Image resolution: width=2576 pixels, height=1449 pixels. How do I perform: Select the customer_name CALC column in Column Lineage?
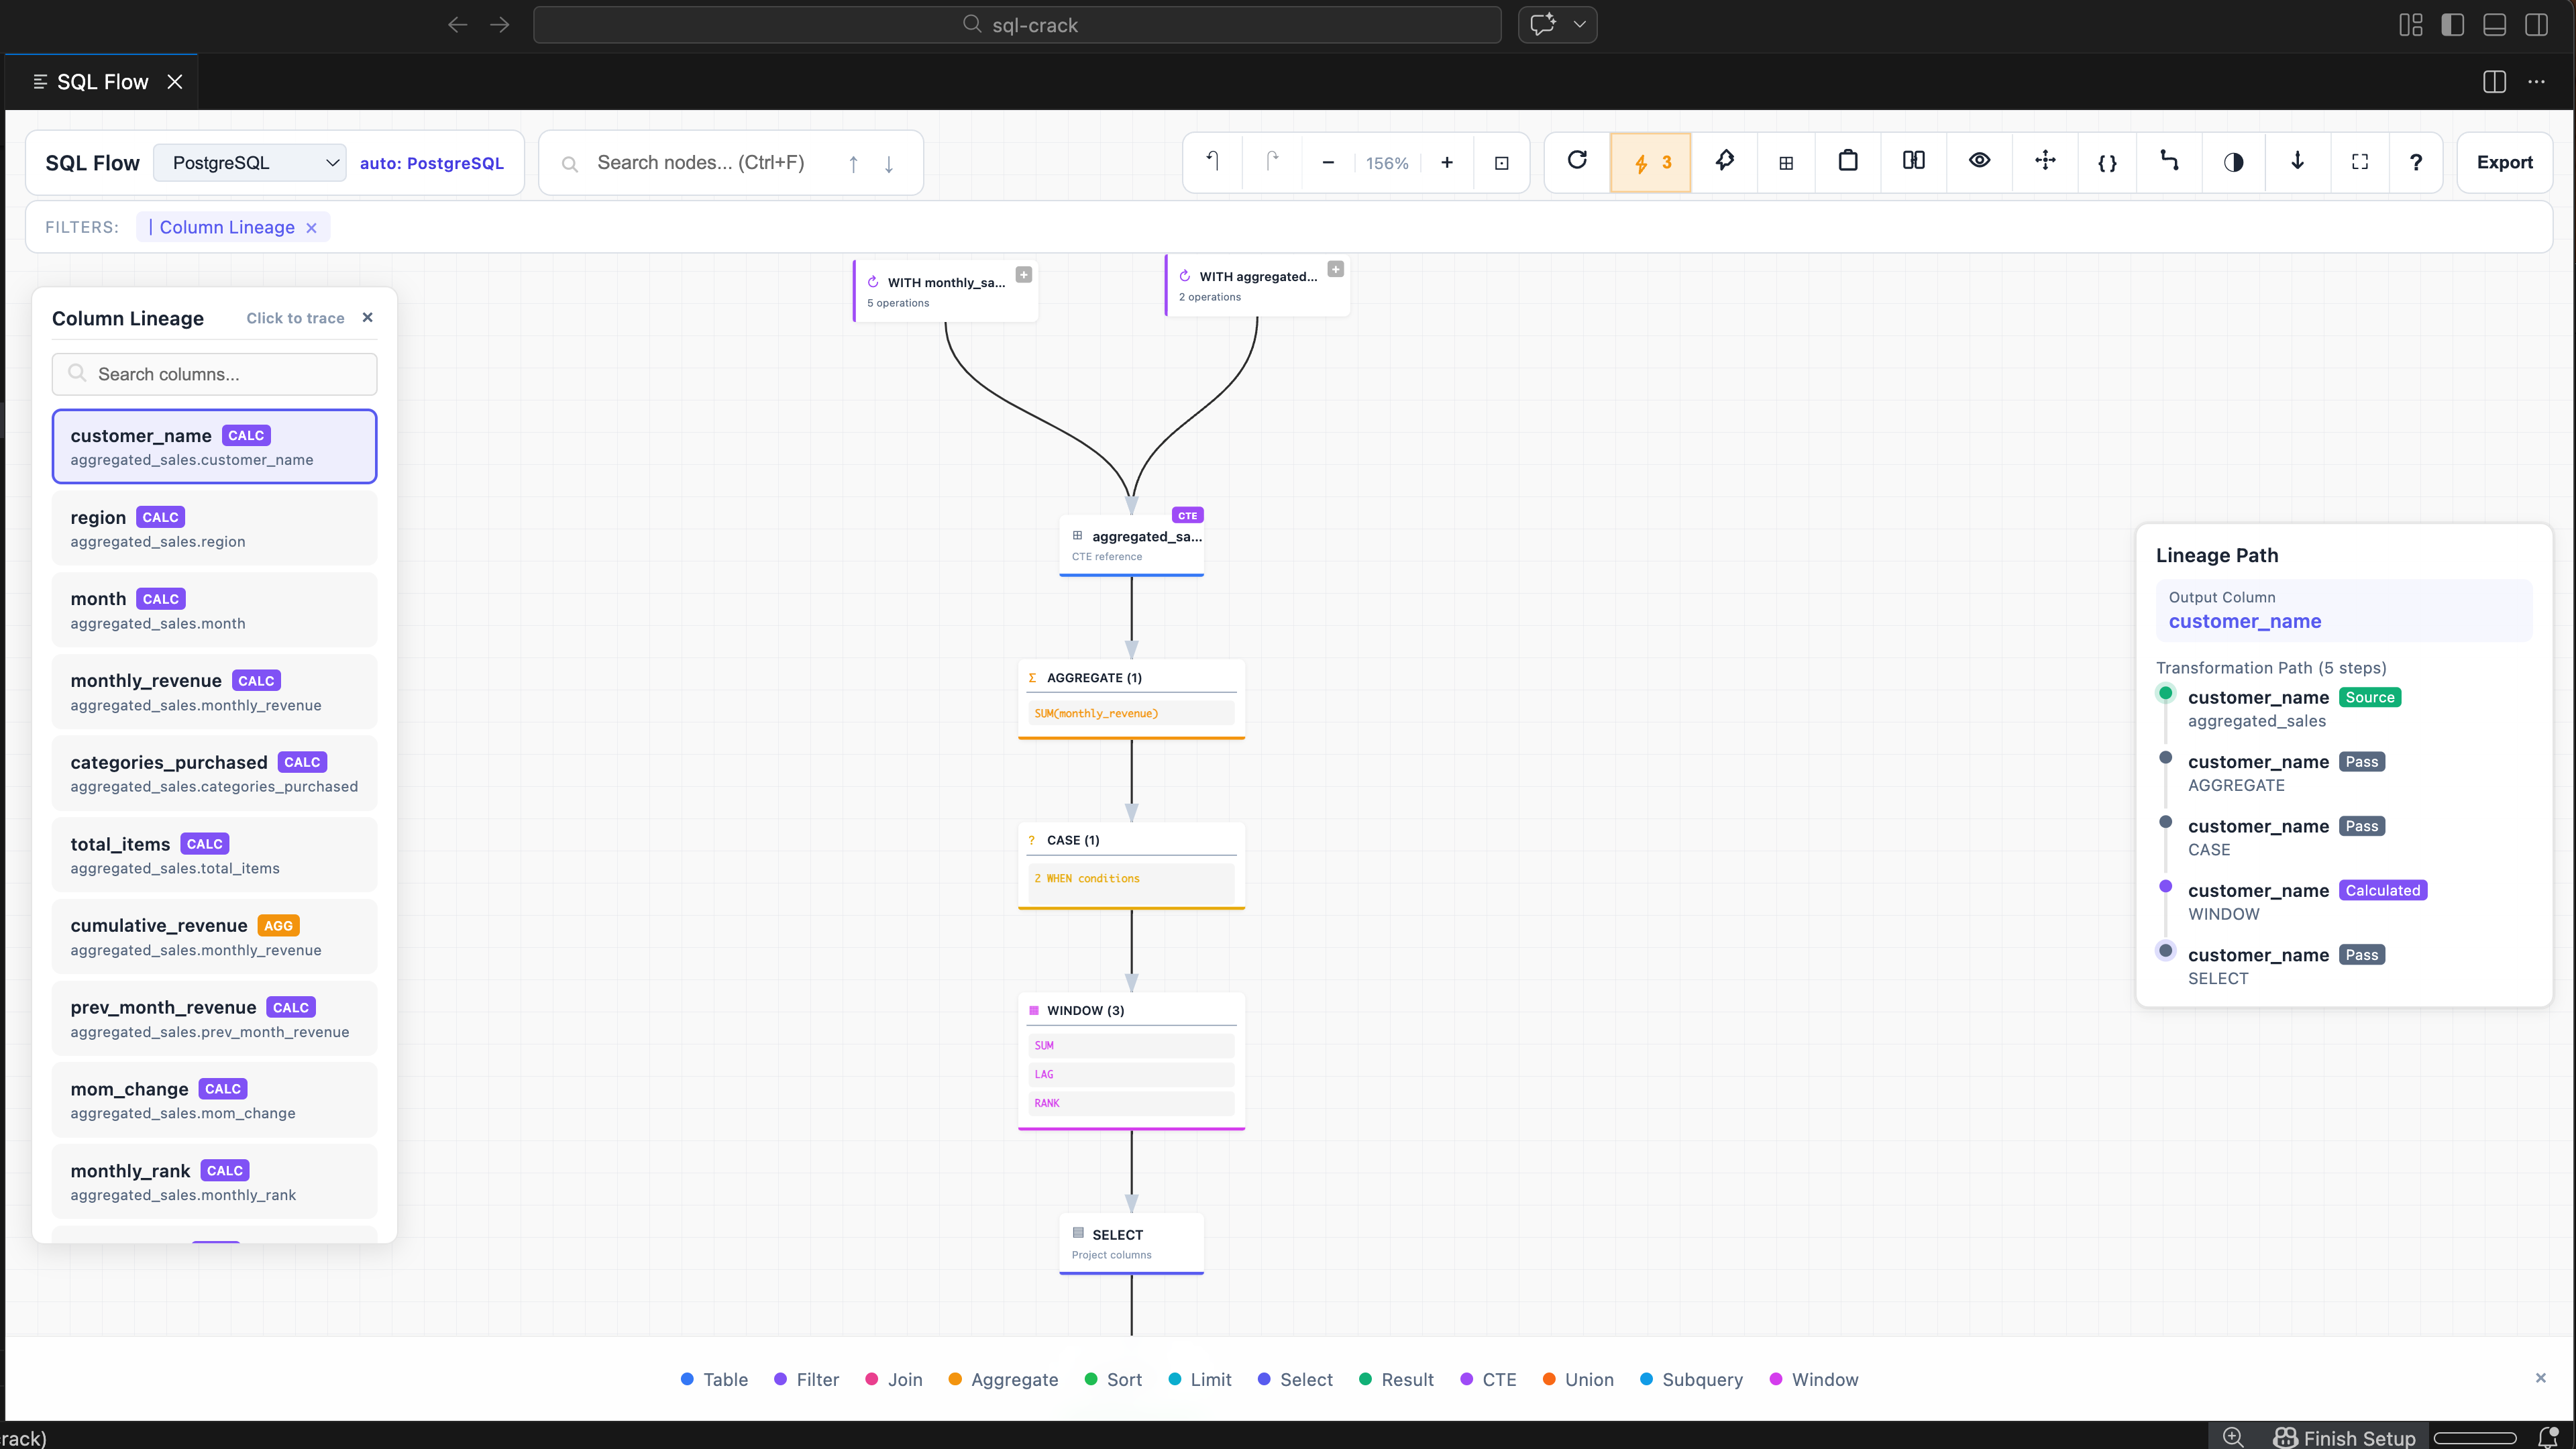click(214, 446)
